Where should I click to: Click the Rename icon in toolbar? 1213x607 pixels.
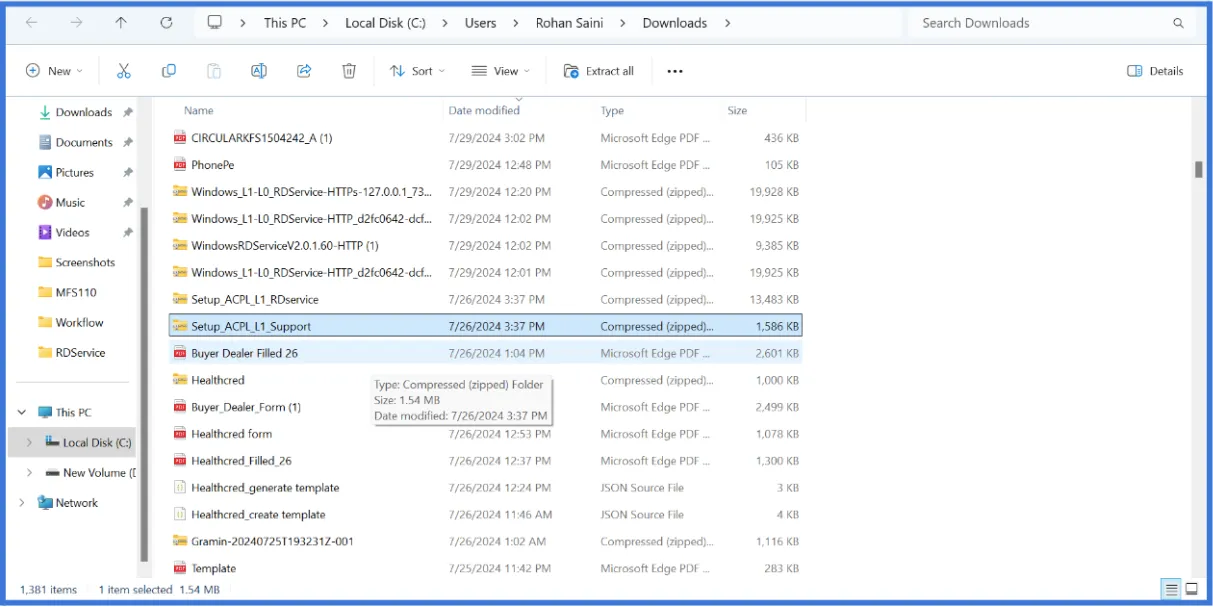point(259,71)
